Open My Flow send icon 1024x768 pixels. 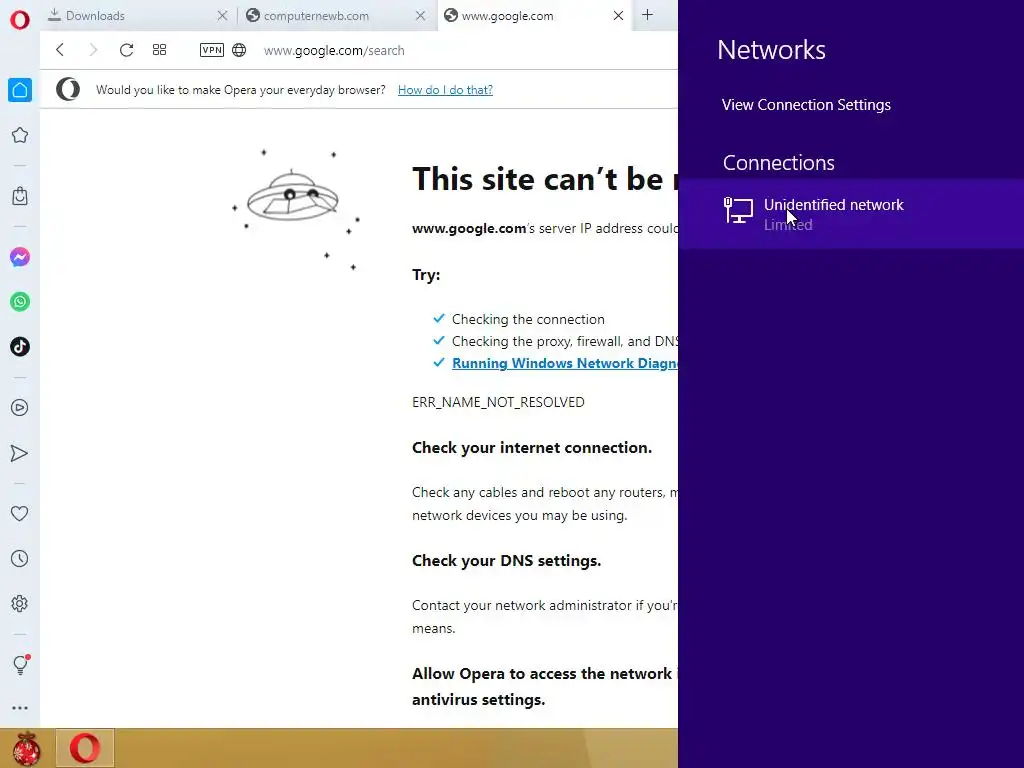point(20,453)
